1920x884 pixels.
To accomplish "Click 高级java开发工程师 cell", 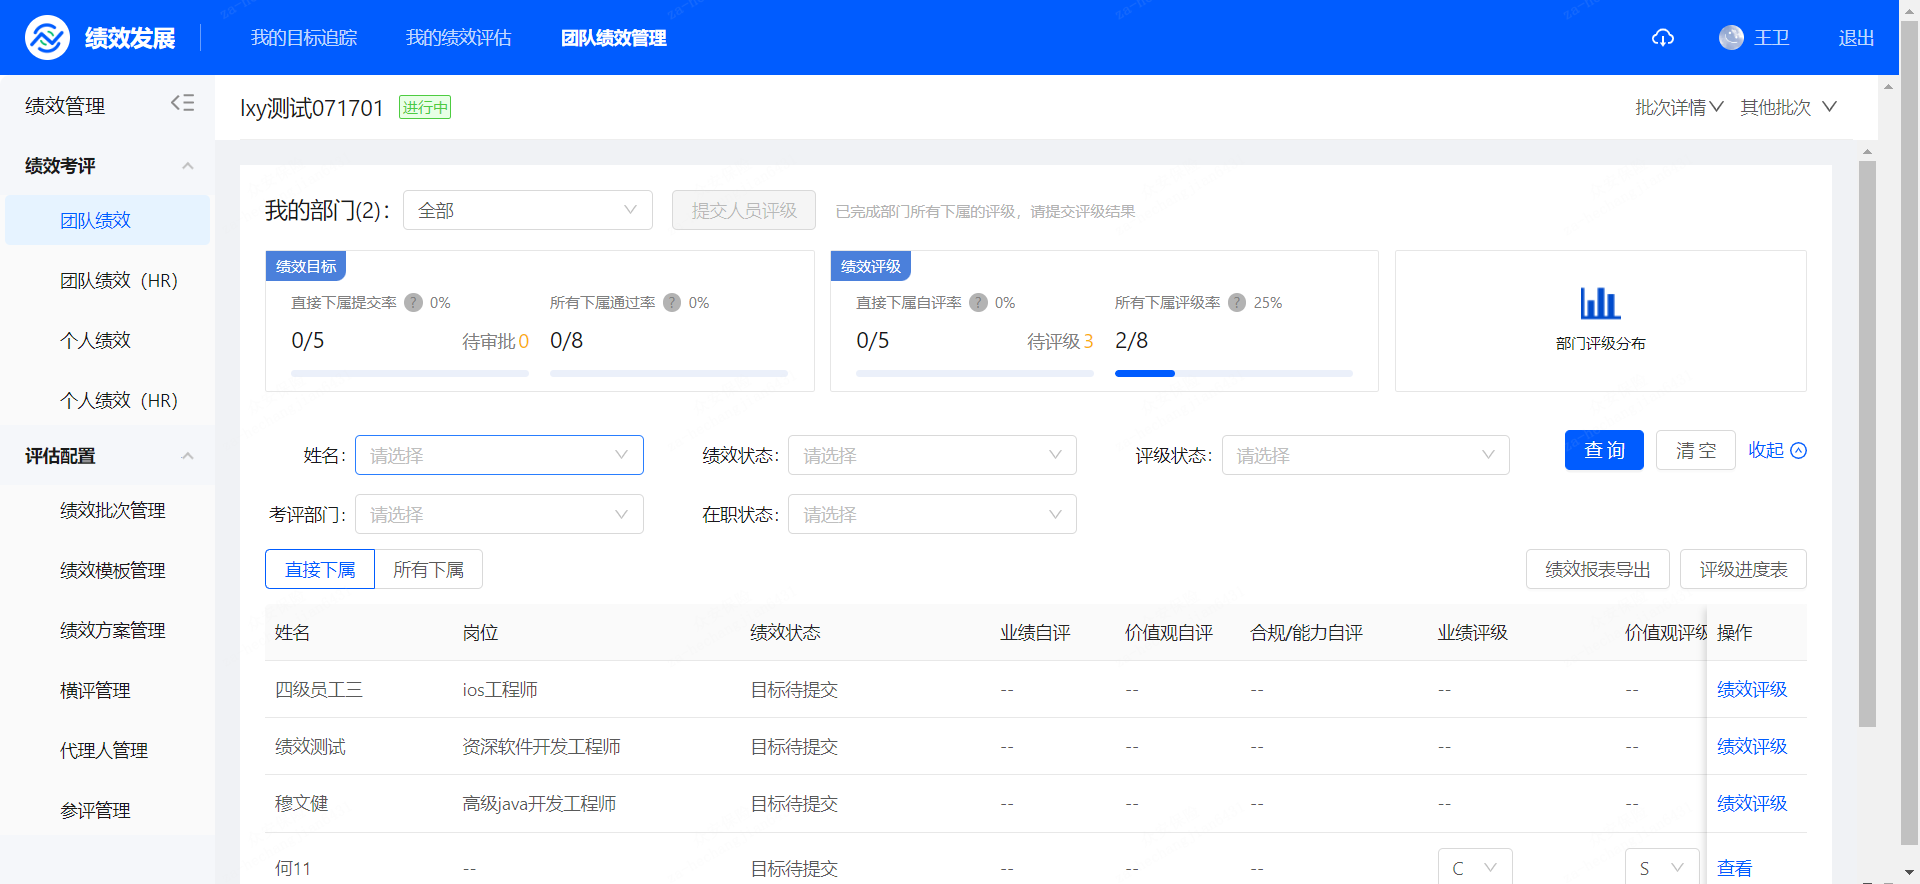I will click(539, 803).
